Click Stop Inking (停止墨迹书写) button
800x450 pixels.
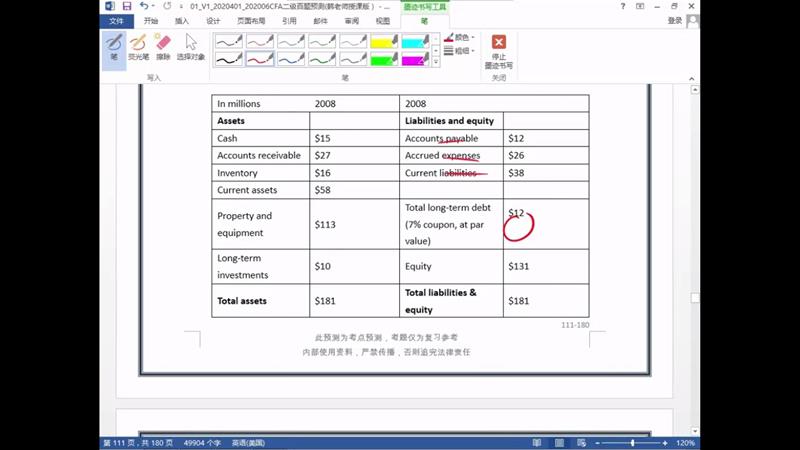pos(498,50)
